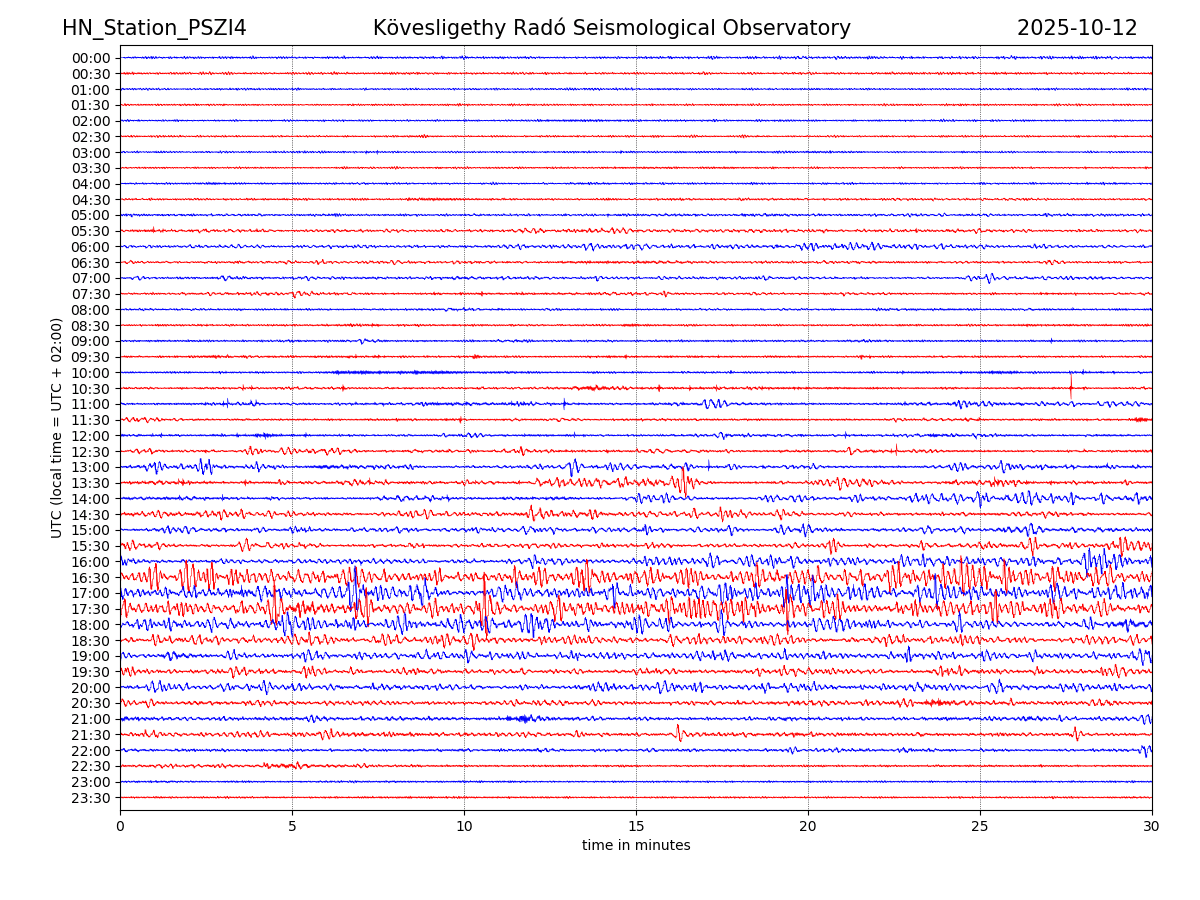Pick the 06:00 time row label
The image size is (1200, 900).
click(x=90, y=247)
